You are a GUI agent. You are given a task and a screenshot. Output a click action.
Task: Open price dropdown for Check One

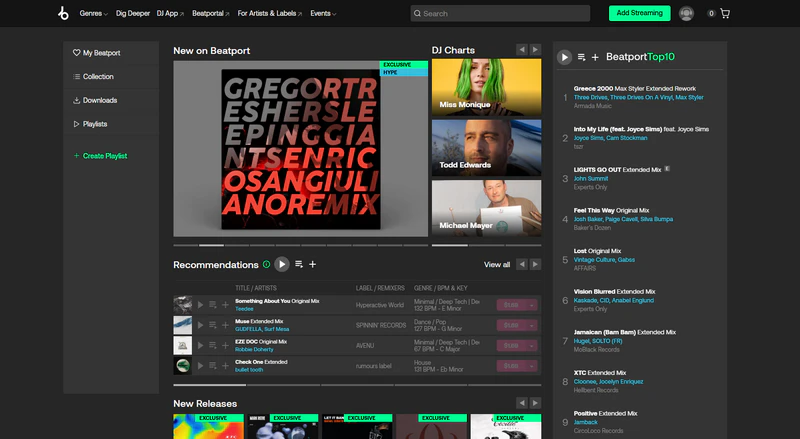(532, 366)
